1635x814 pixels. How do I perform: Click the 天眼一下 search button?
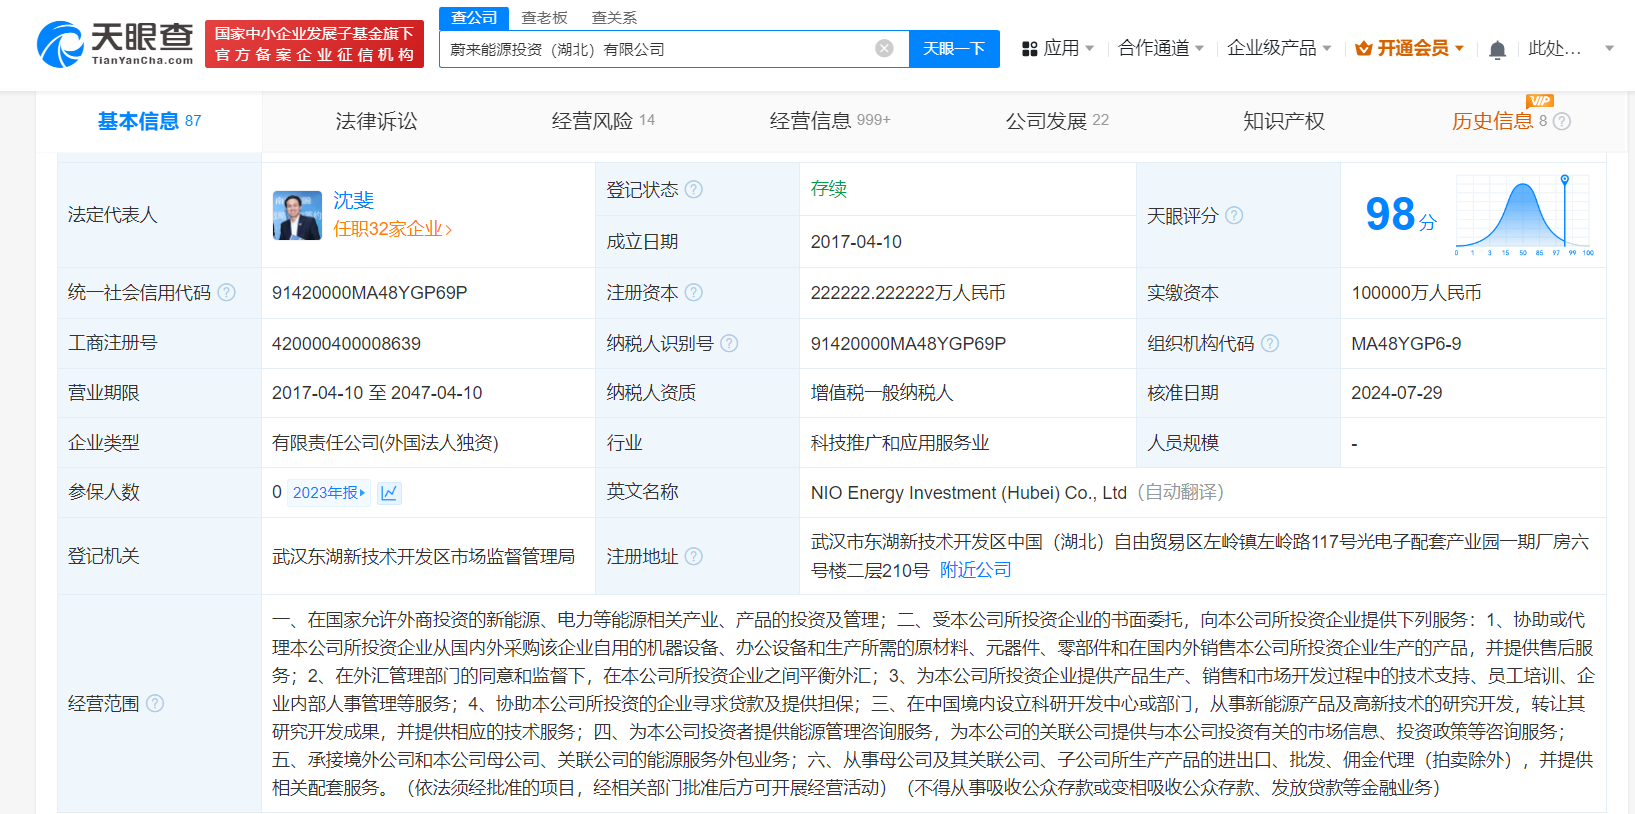pyautogui.click(x=954, y=48)
